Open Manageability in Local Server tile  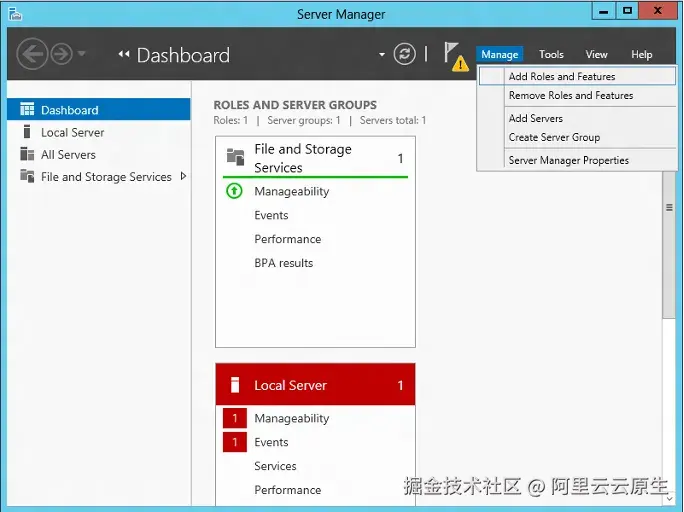tap(292, 419)
